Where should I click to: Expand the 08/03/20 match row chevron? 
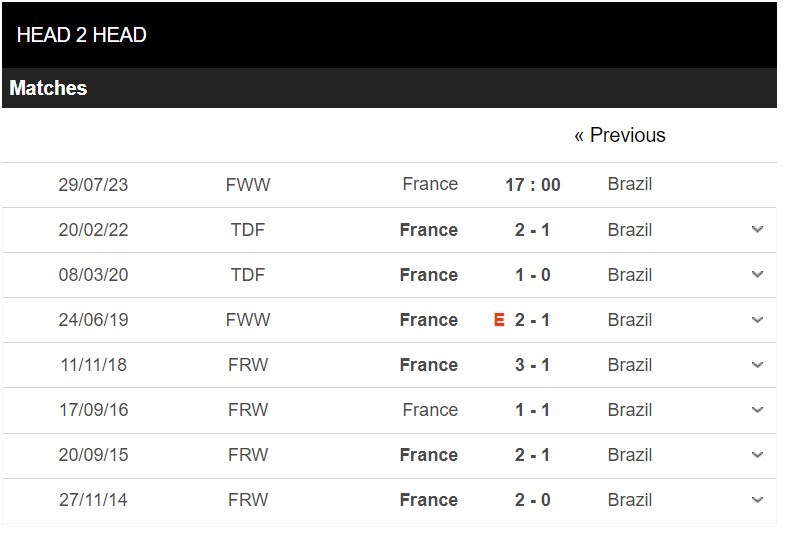point(757,274)
